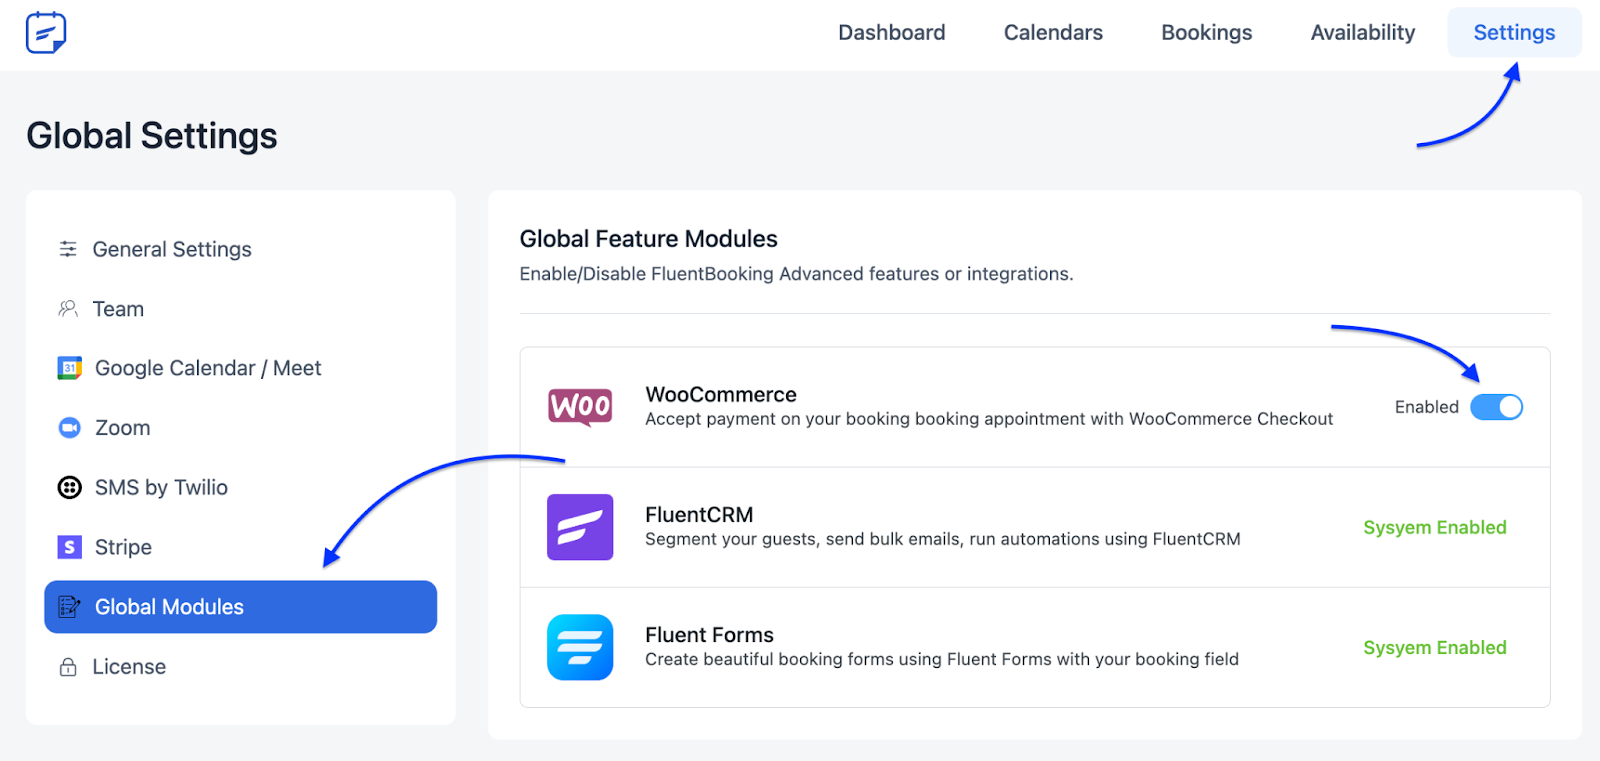Screen dimensions: 1600x761
Task: Click the General Settings sliders icon
Action: tap(68, 249)
